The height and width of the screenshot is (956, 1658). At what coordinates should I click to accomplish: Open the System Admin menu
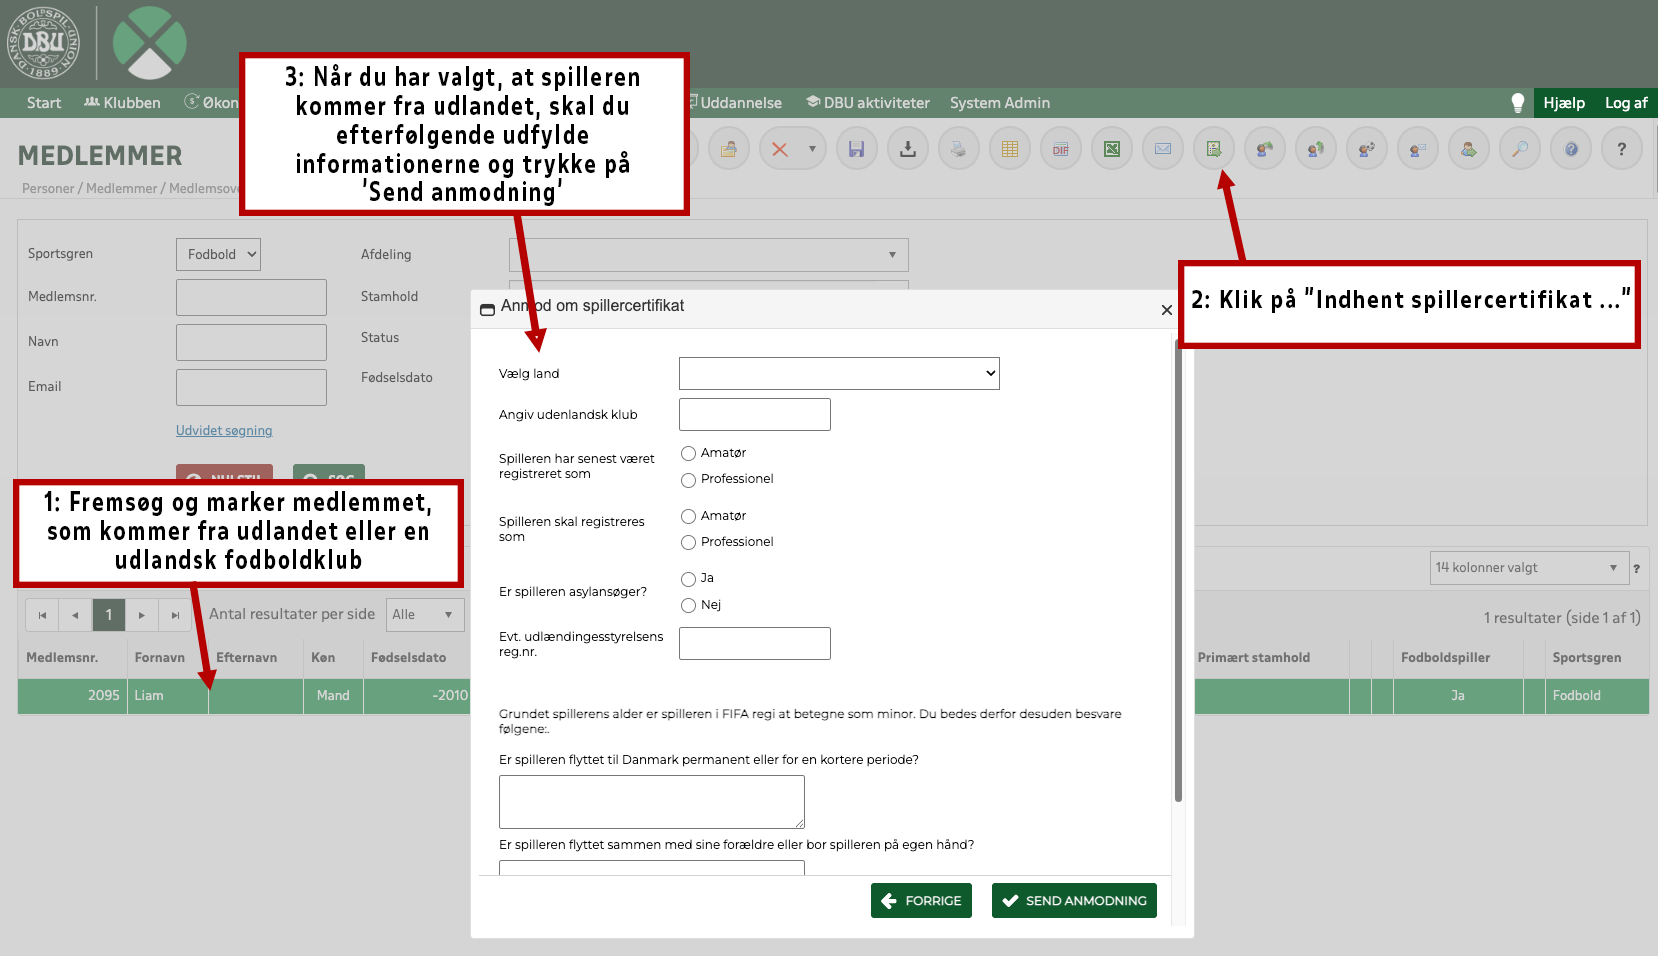999,103
